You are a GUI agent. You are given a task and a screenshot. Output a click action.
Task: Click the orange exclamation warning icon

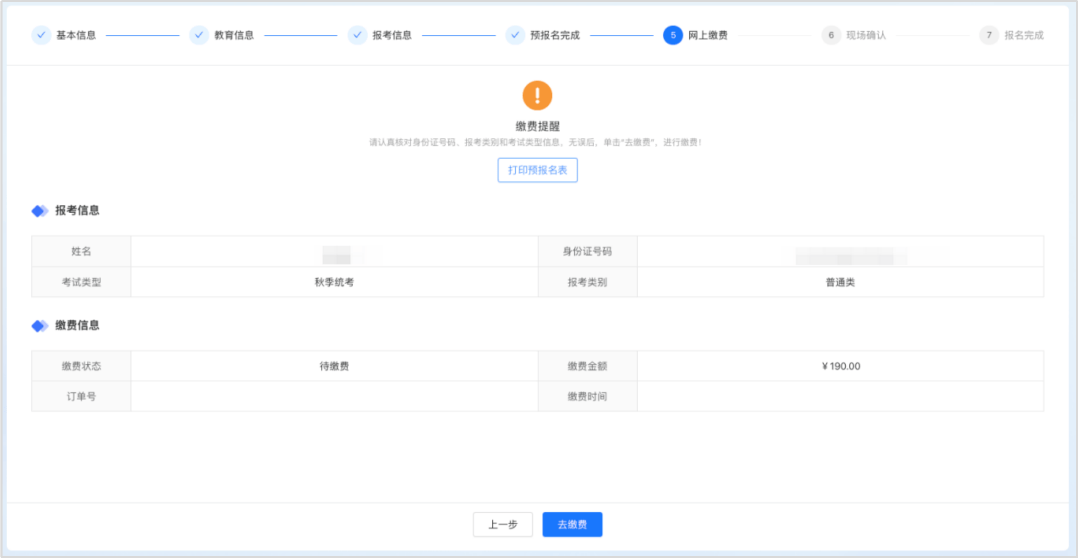pyautogui.click(x=537, y=95)
